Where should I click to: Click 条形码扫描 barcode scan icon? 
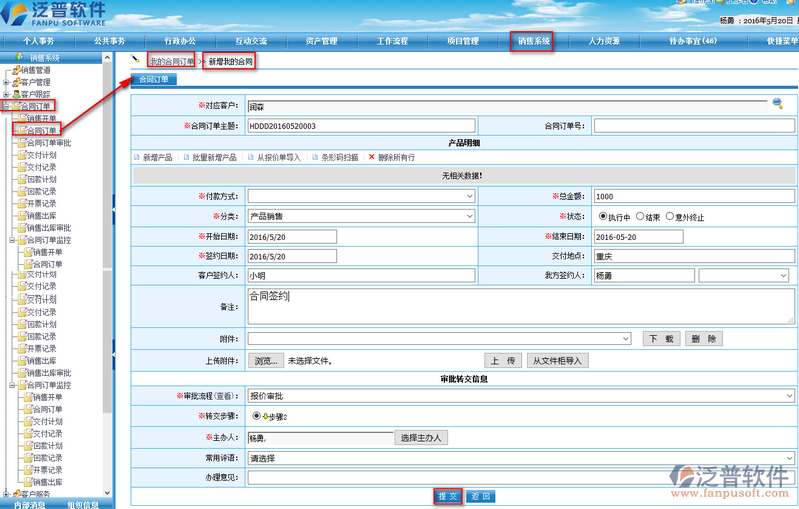click(314, 157)
